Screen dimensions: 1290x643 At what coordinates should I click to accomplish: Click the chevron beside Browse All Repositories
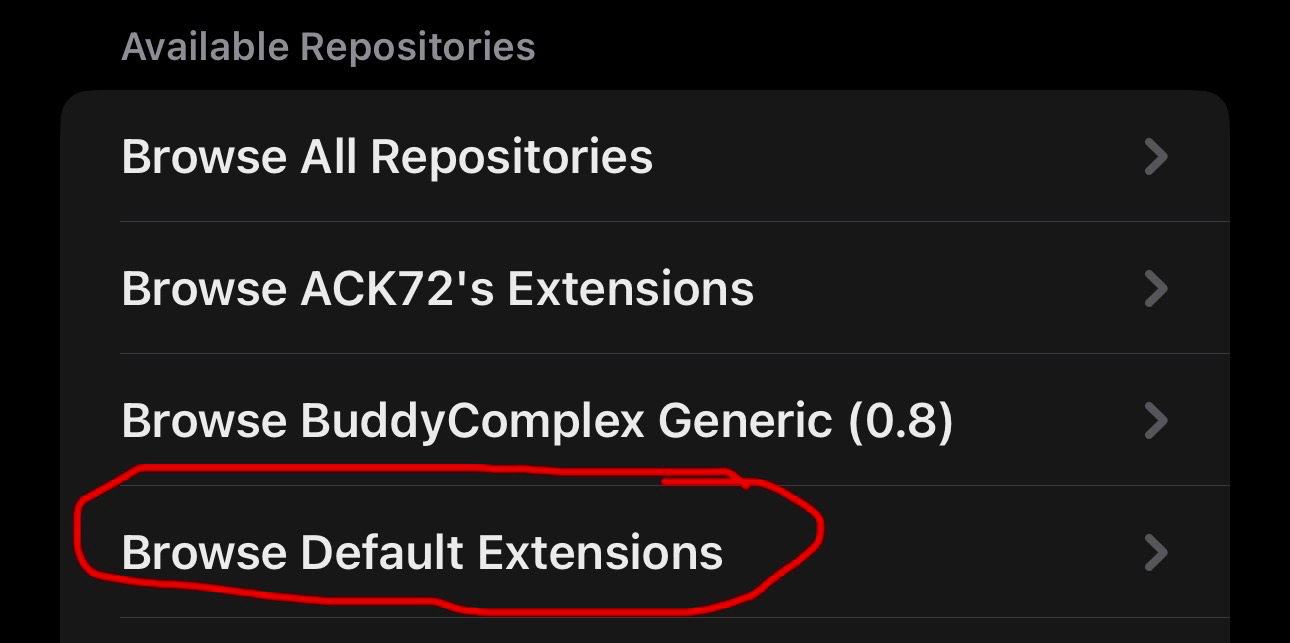point(1155,157)
